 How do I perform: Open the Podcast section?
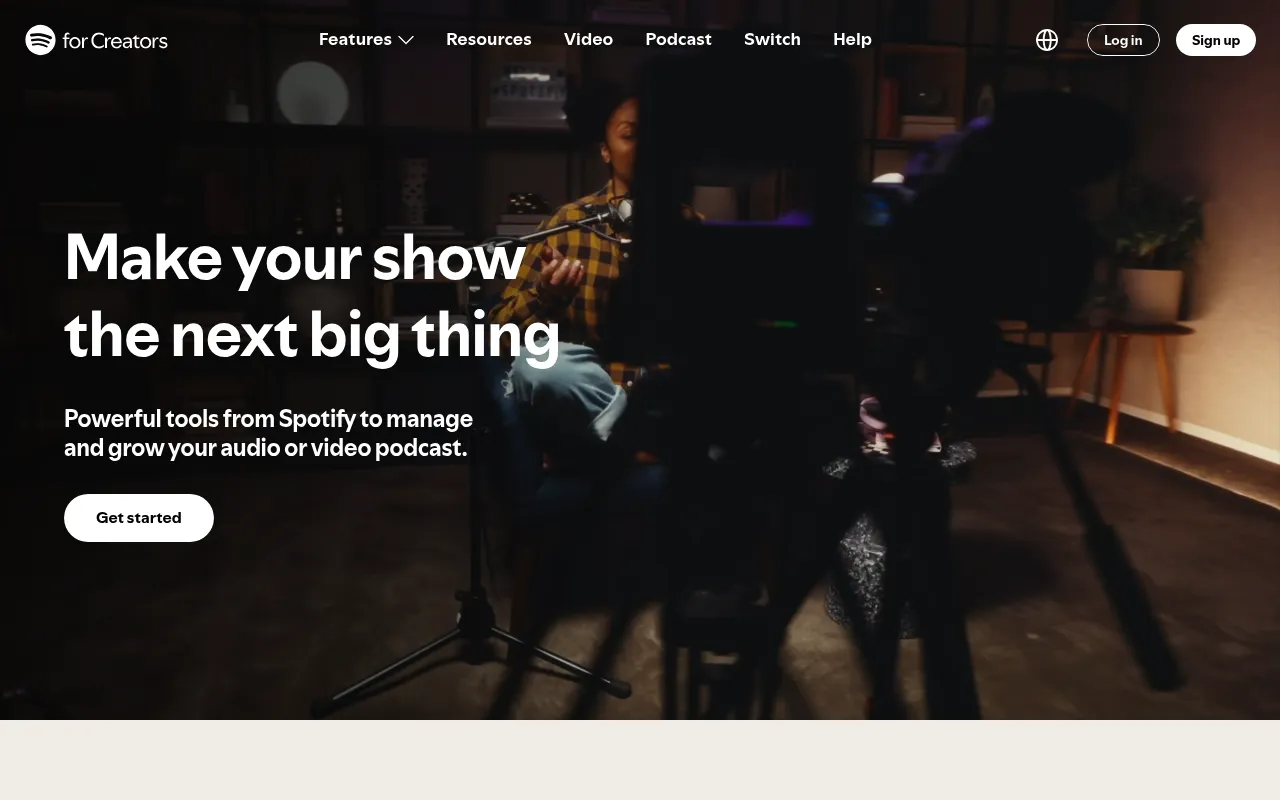tap(678, 39)
